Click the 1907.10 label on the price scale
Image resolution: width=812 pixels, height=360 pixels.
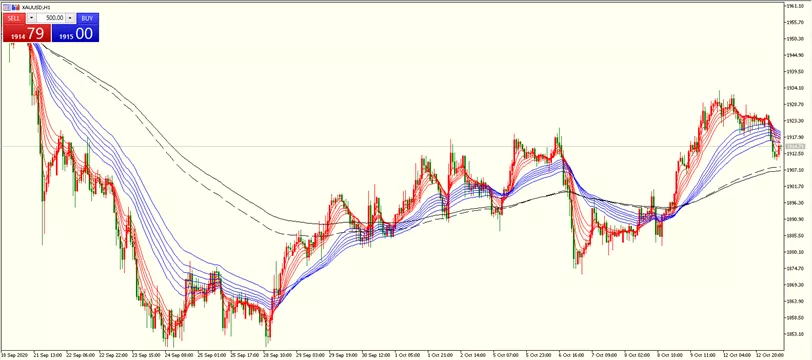[793, 170]
